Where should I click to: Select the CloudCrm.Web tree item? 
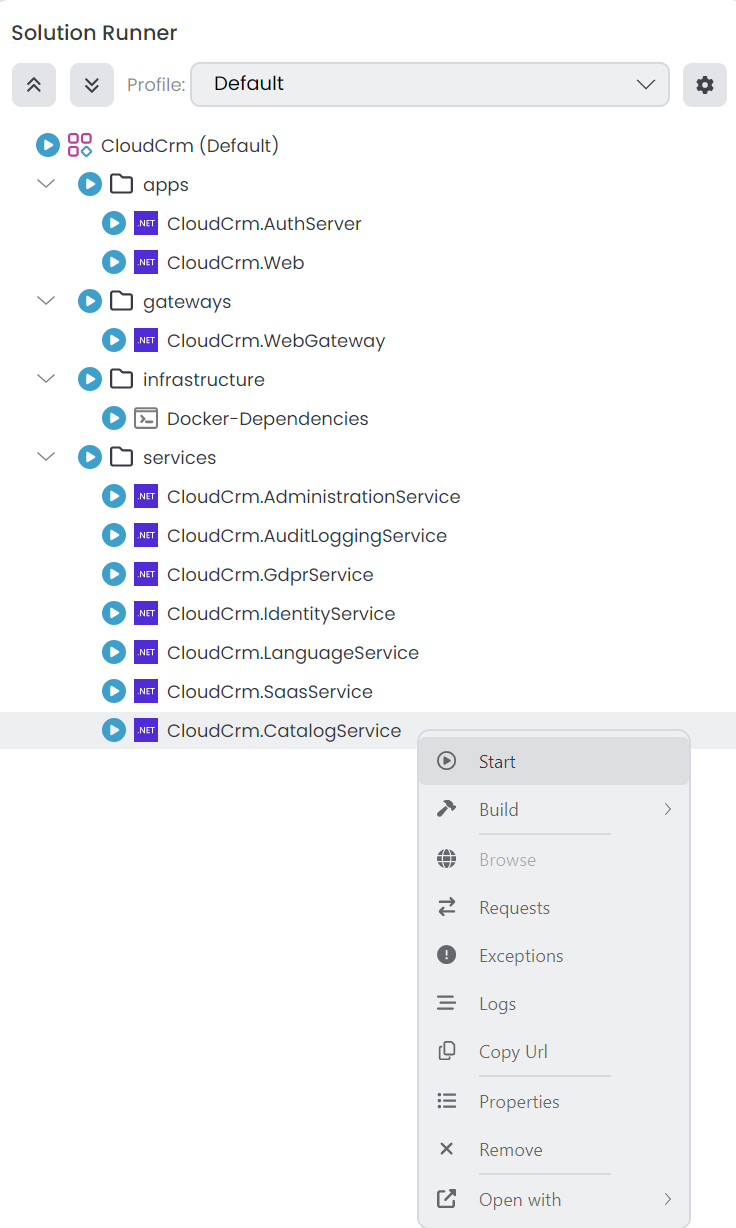235,262
